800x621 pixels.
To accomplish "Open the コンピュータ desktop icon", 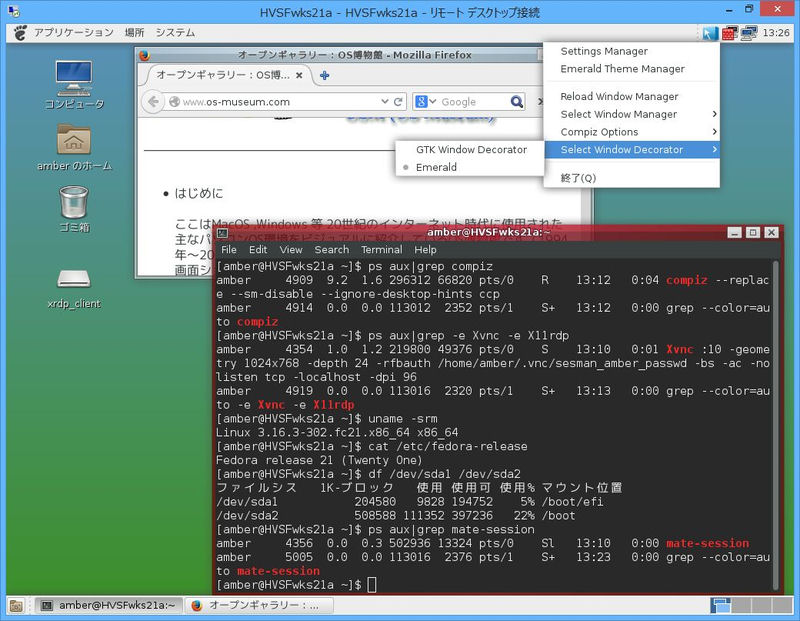I will 74,85.
